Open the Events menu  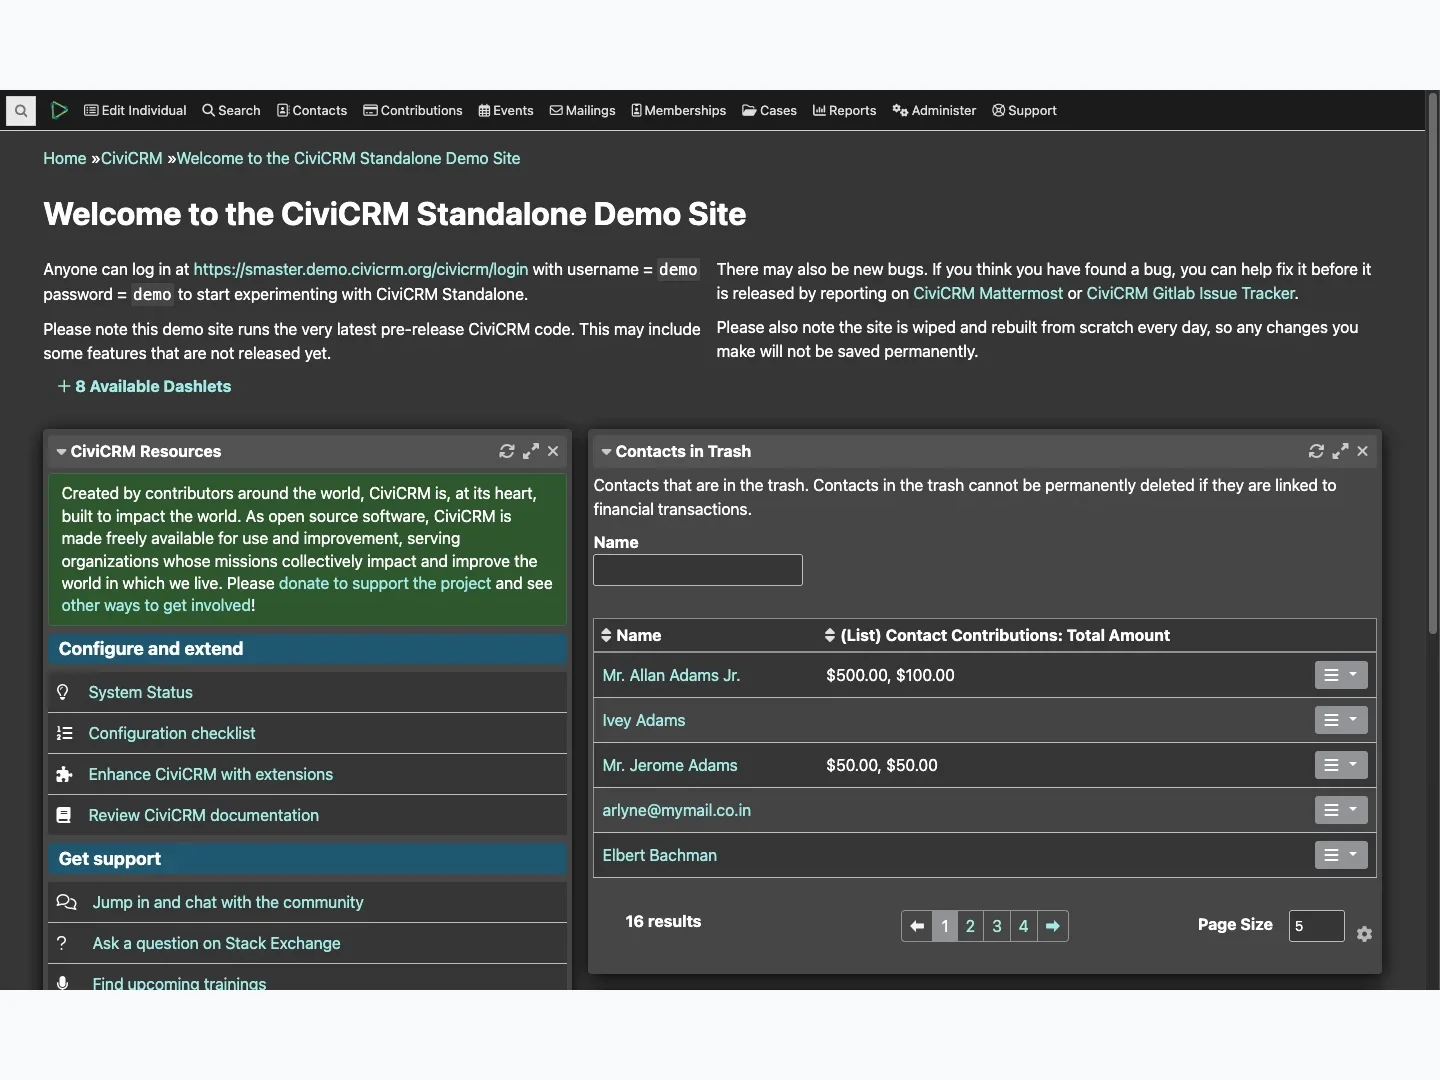coord(506,110)
